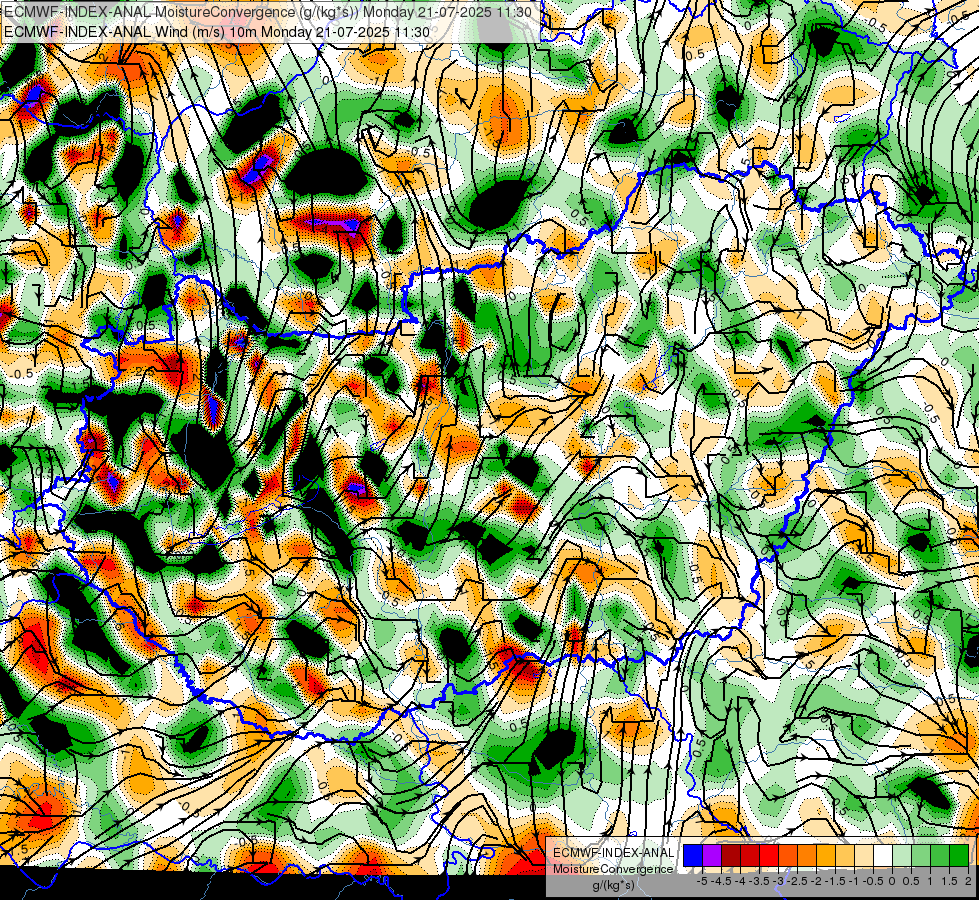Pick the darkest green legend swatch

959,855
